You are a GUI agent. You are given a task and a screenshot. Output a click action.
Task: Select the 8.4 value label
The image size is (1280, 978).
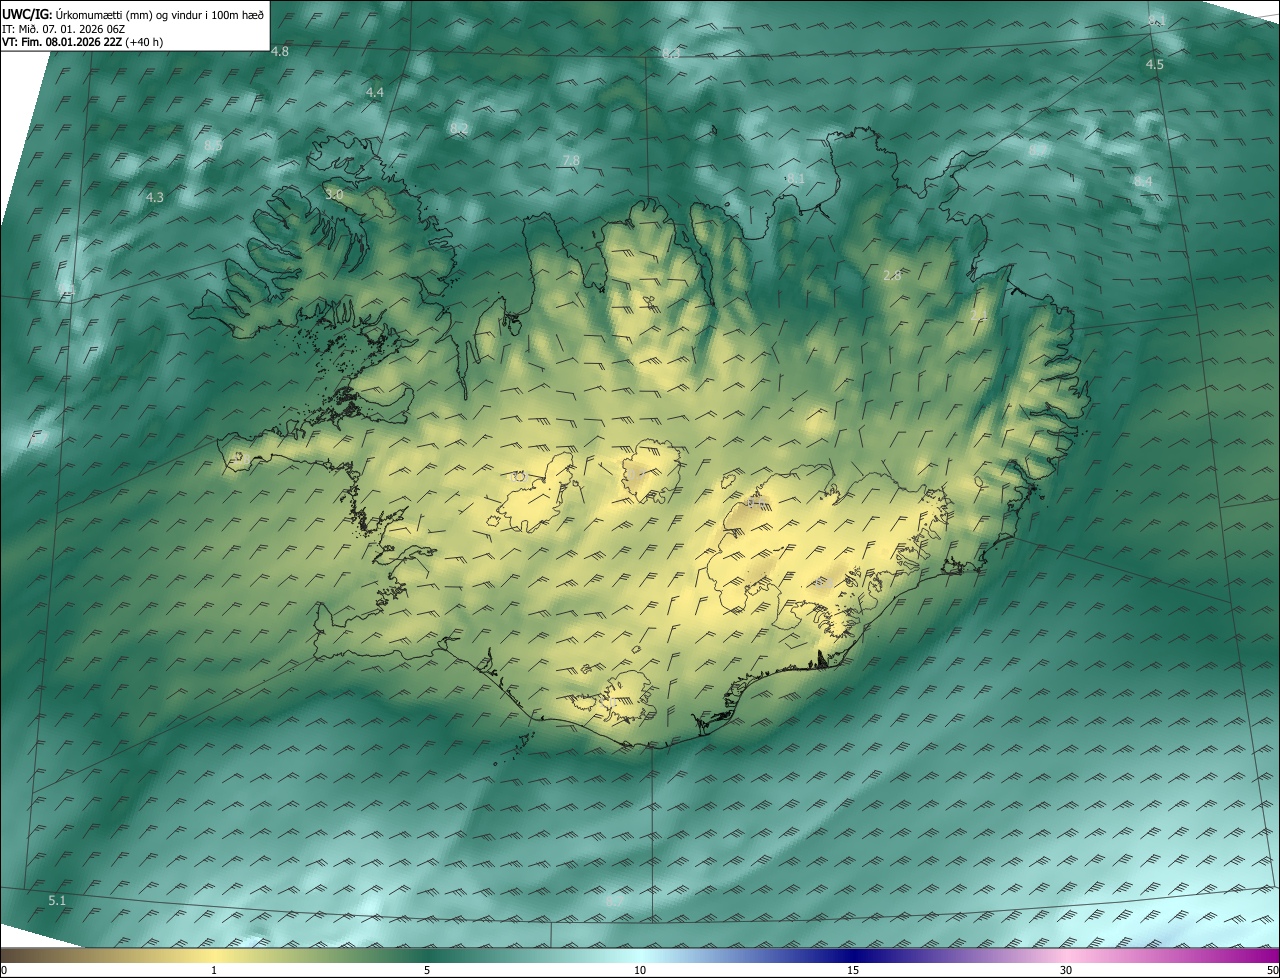point(1142,181)
